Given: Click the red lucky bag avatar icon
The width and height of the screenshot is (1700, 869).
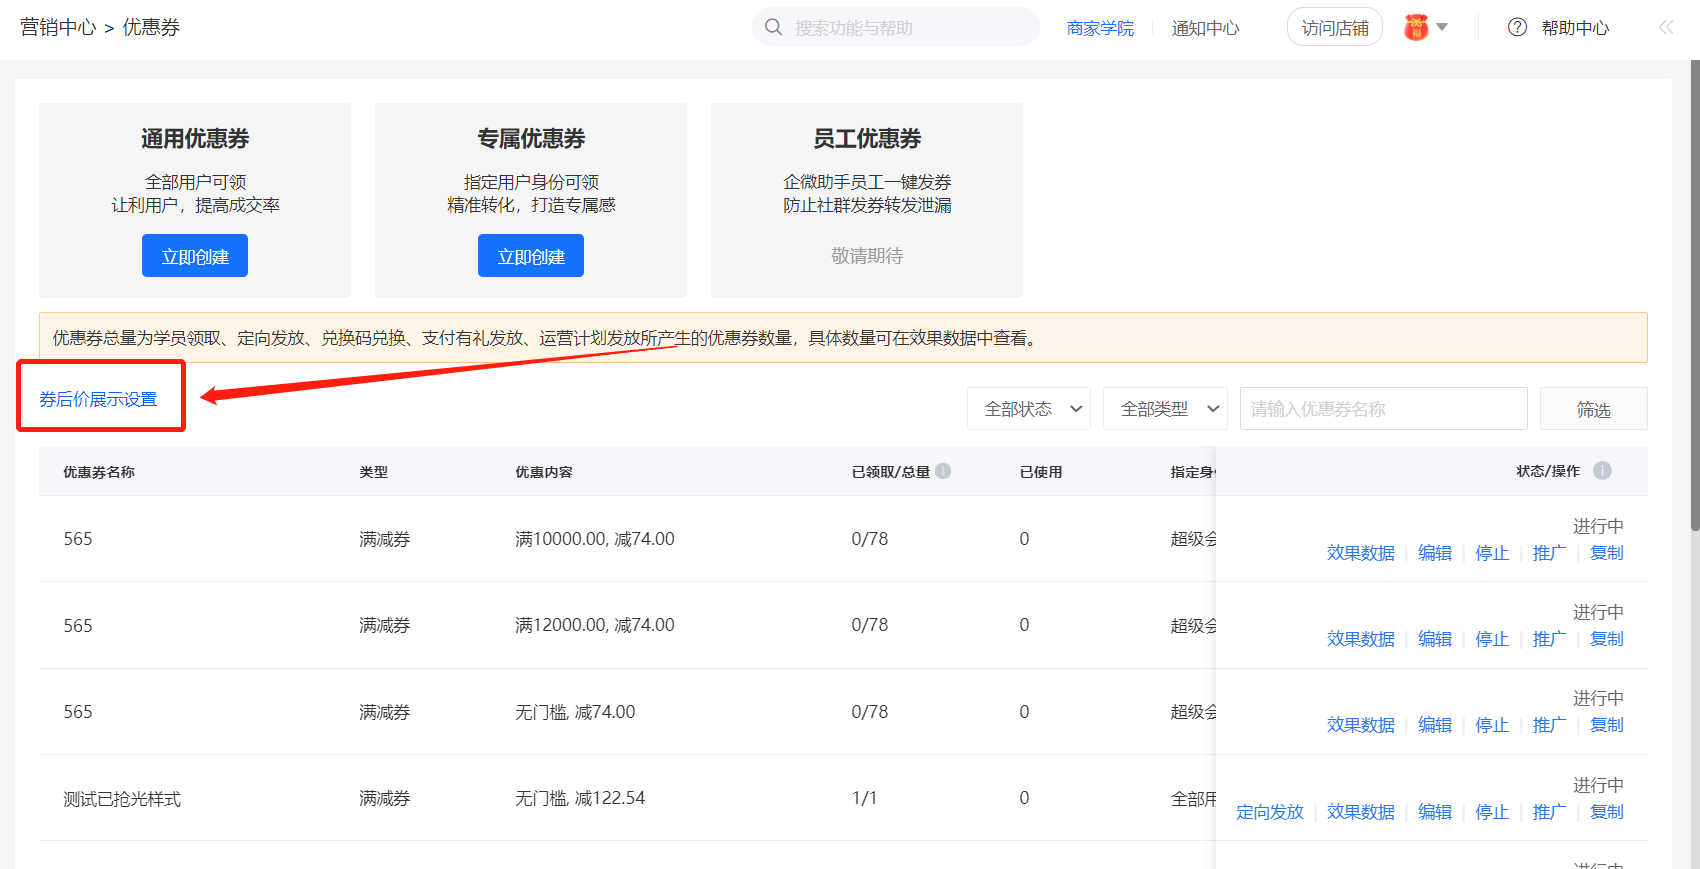Looking at the screenshot, I should 1416,27.
